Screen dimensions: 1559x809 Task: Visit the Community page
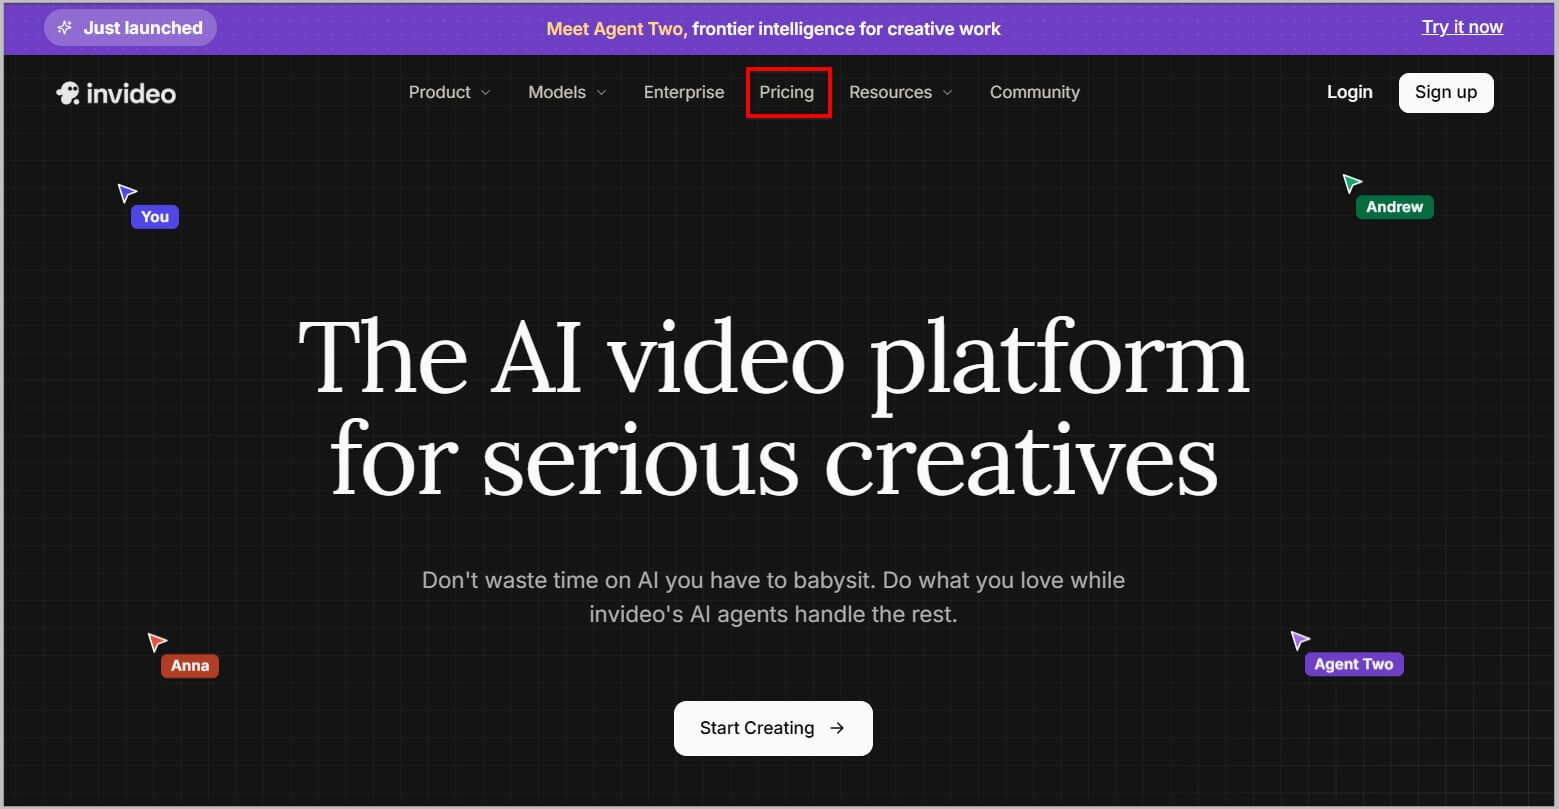coord(1035,92)
